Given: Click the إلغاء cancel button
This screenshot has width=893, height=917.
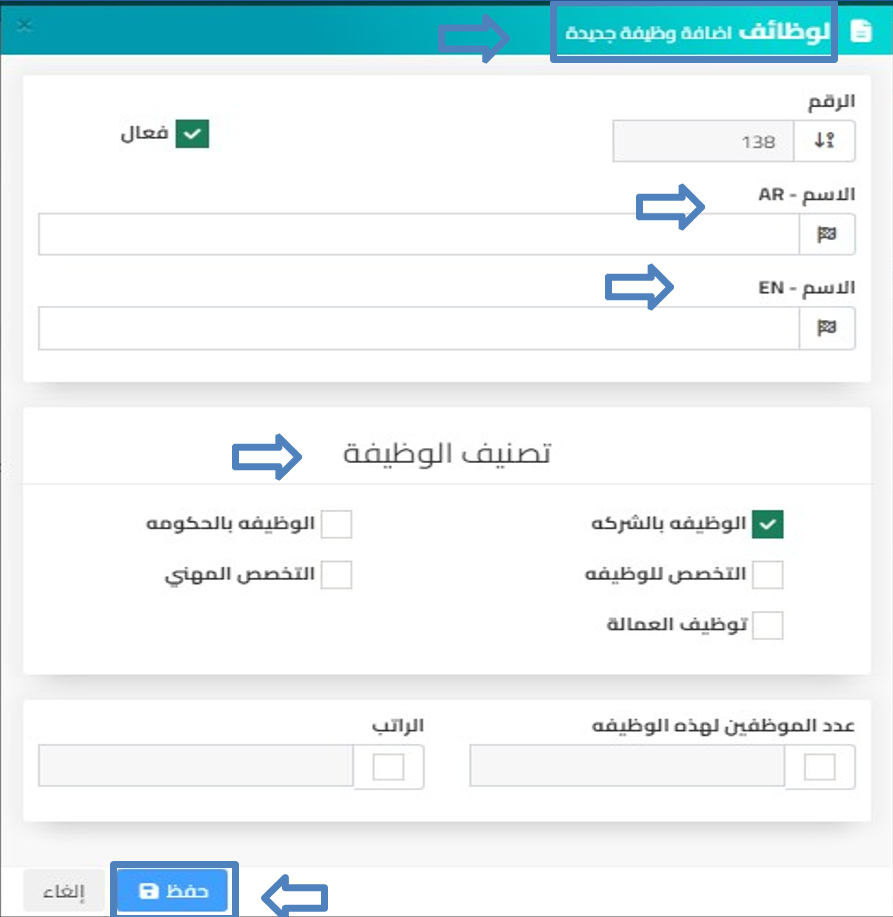Looking at the screenshot, I should click(64, 891).
